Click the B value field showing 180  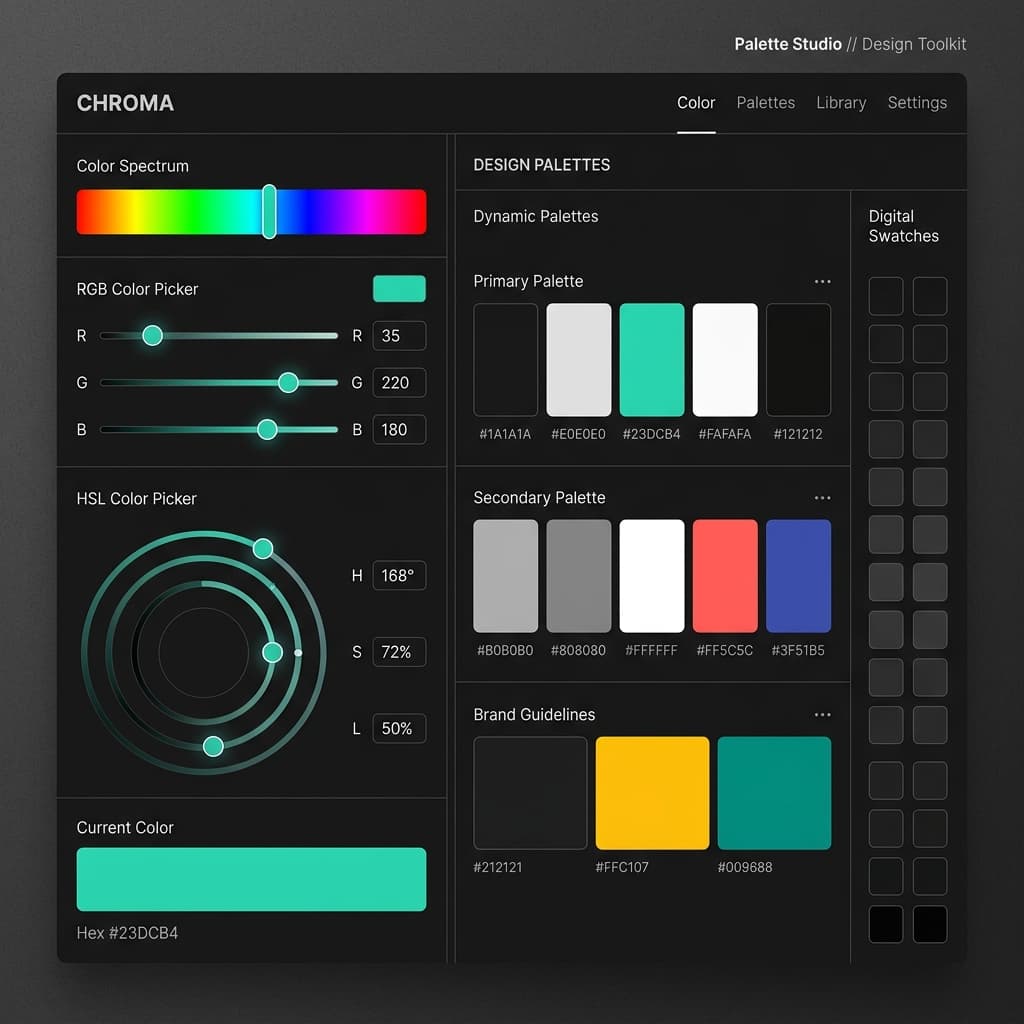click(x=399, y=430)
